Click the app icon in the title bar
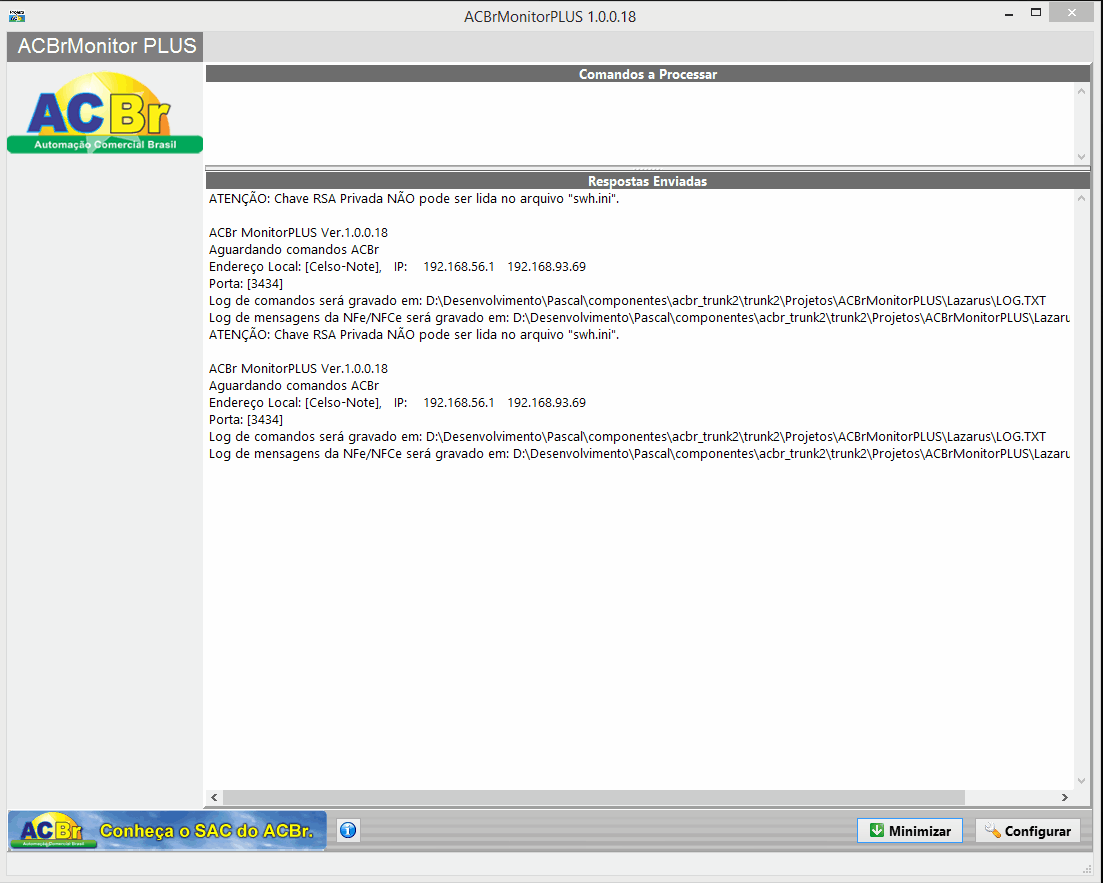 coord(17,15)
